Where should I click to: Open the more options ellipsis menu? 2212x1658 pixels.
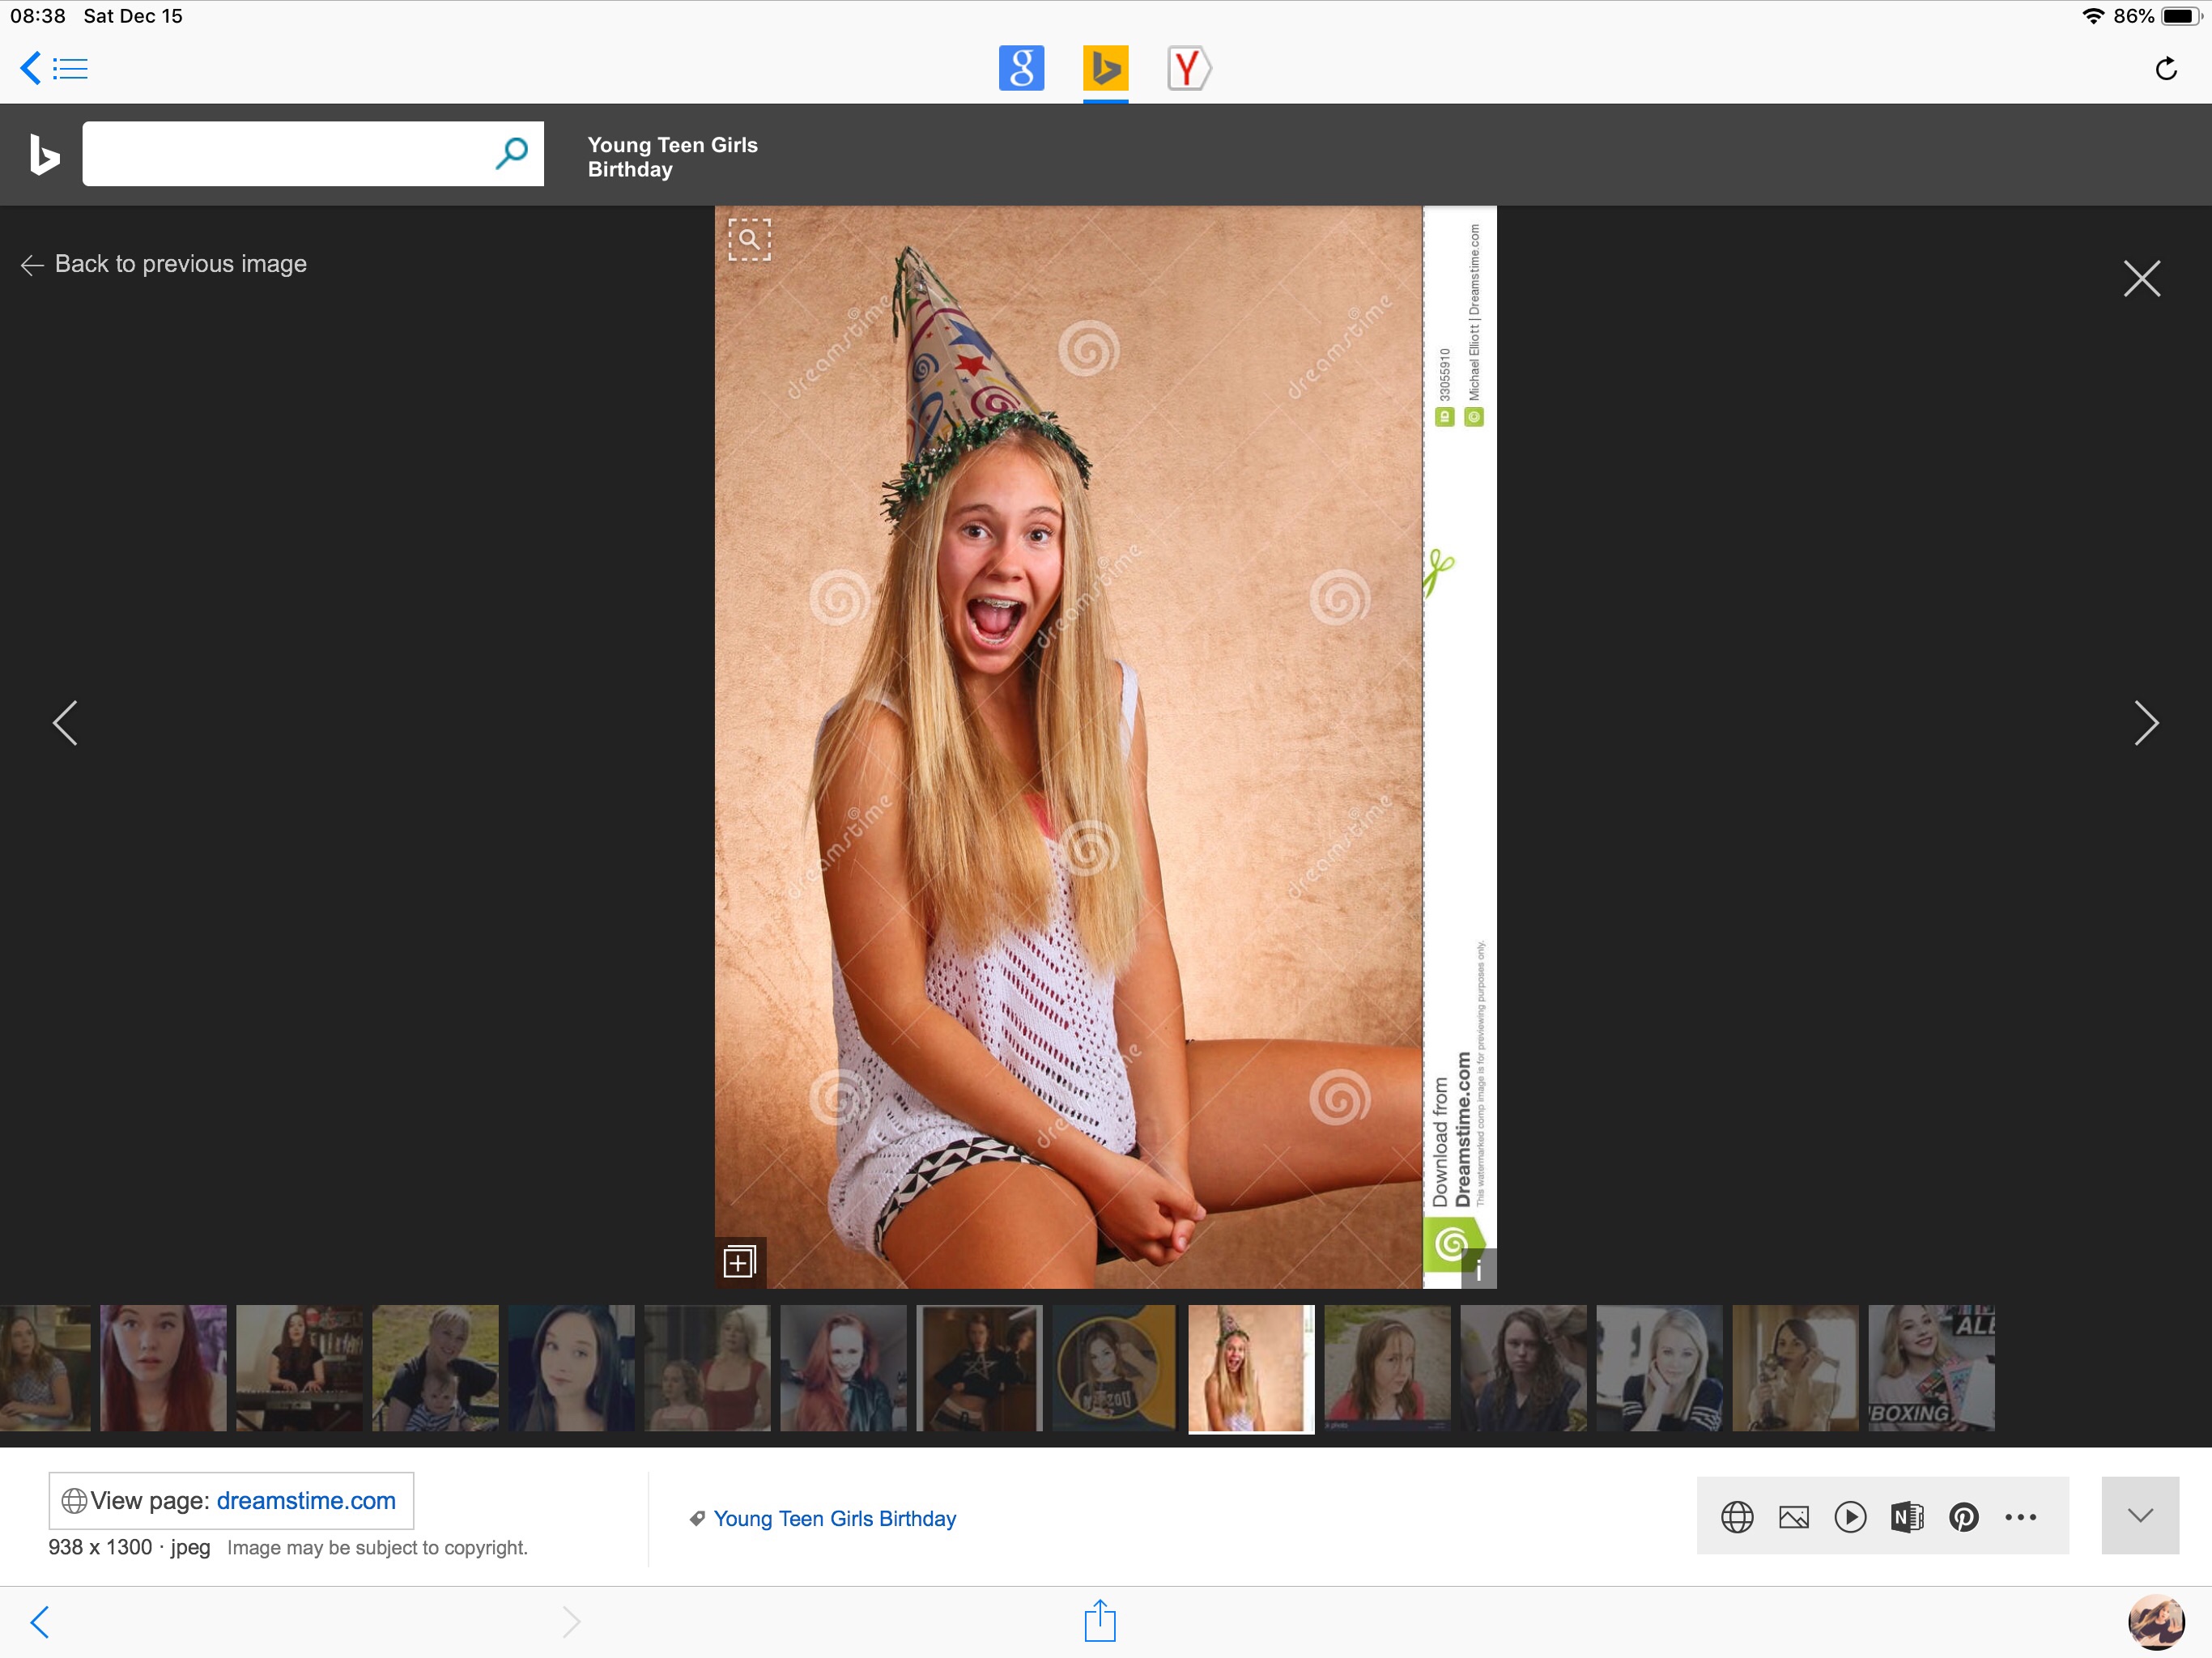[2020, 1517]
